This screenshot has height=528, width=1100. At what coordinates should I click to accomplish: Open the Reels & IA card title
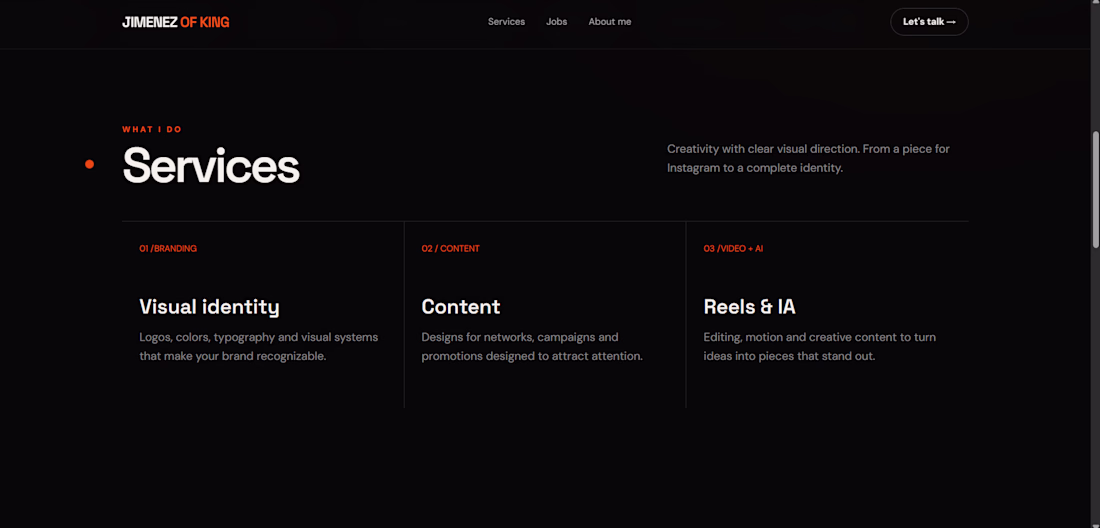pyautogui.click(x=749, y=306)
